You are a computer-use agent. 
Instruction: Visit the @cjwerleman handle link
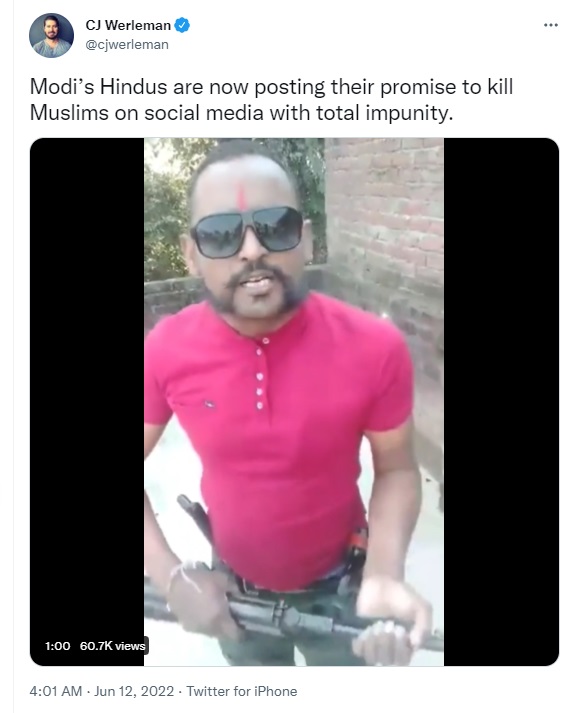127,45
